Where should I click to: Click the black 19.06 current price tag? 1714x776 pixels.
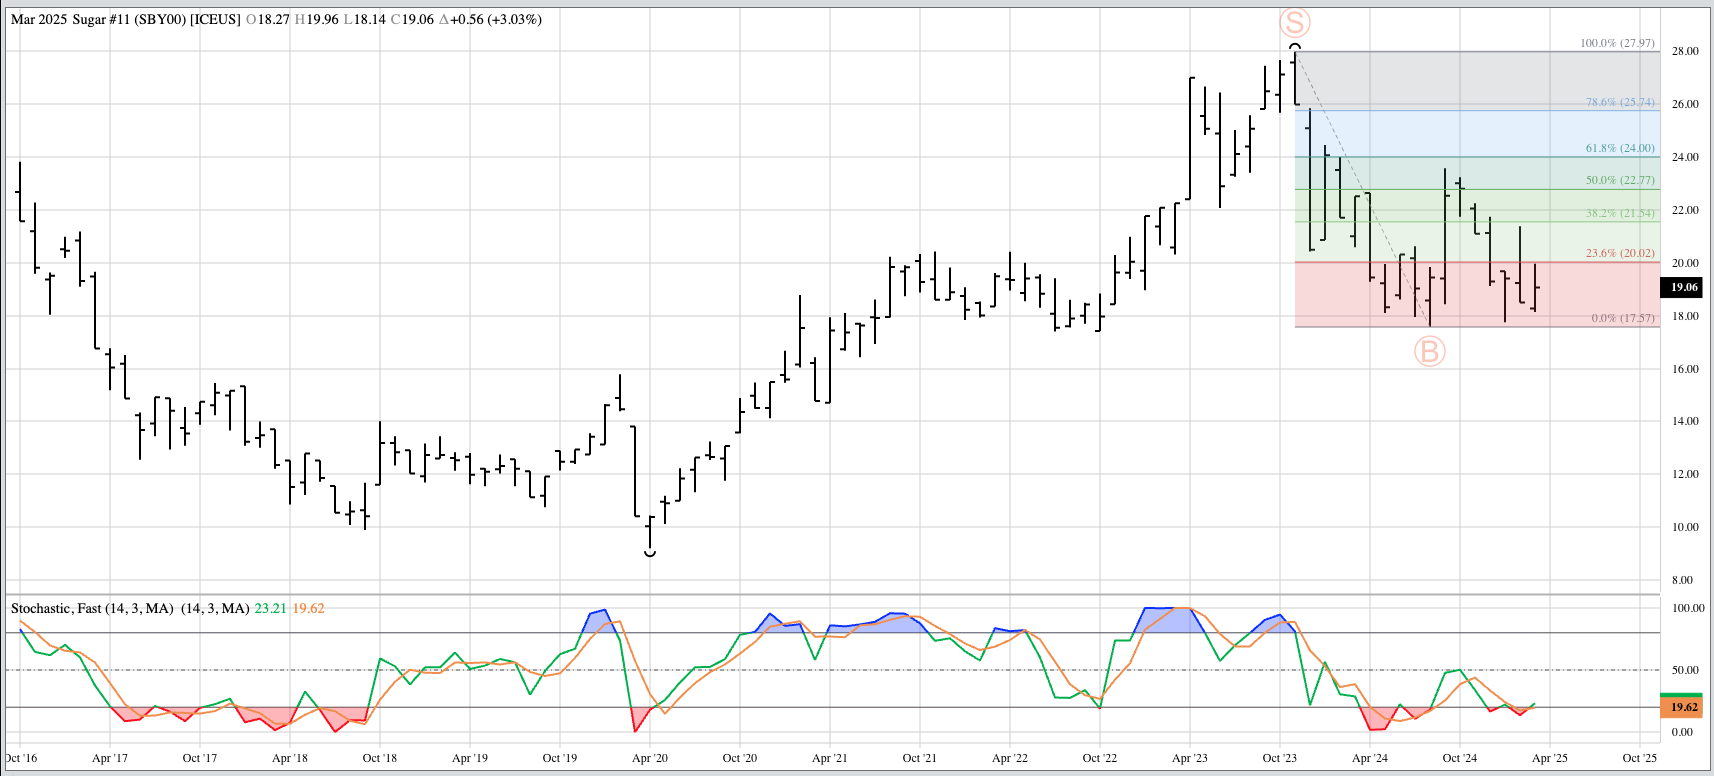tap(1684, 287)
